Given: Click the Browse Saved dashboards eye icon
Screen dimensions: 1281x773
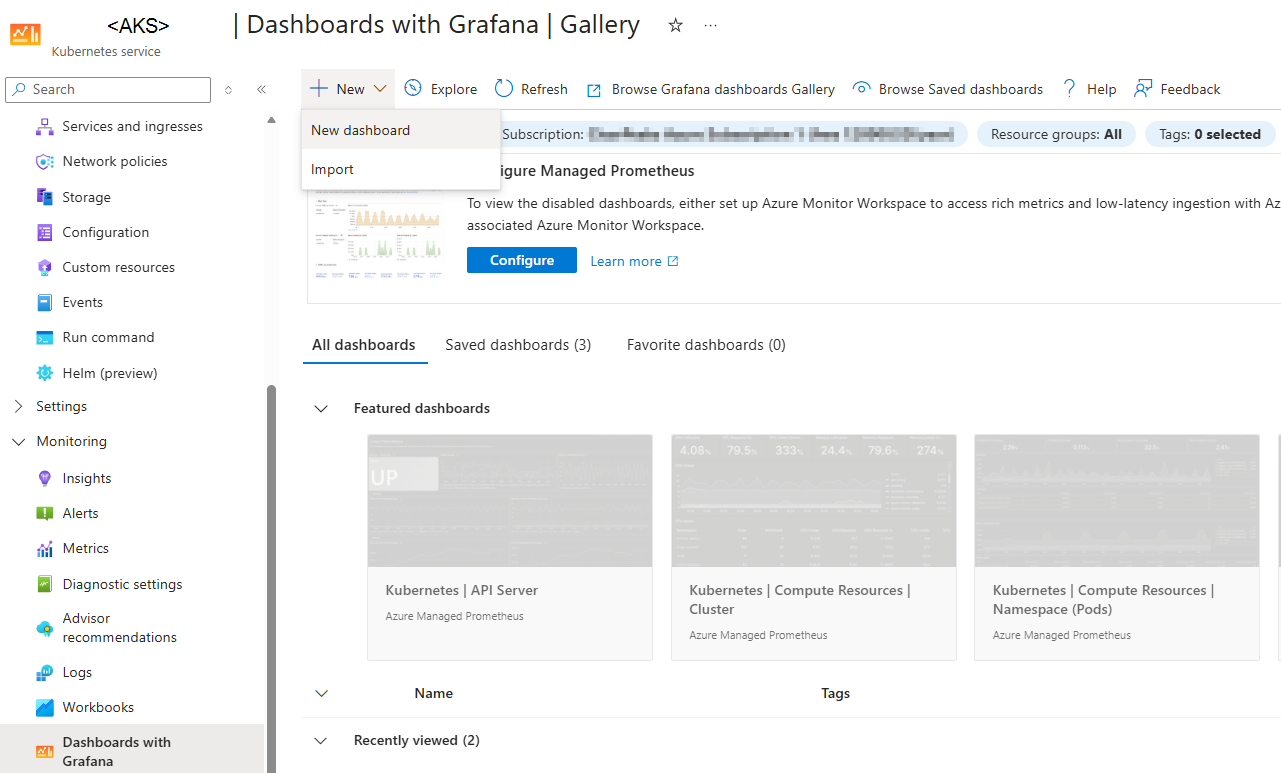Looking at the screenshot, I should (x=861, y=89).
